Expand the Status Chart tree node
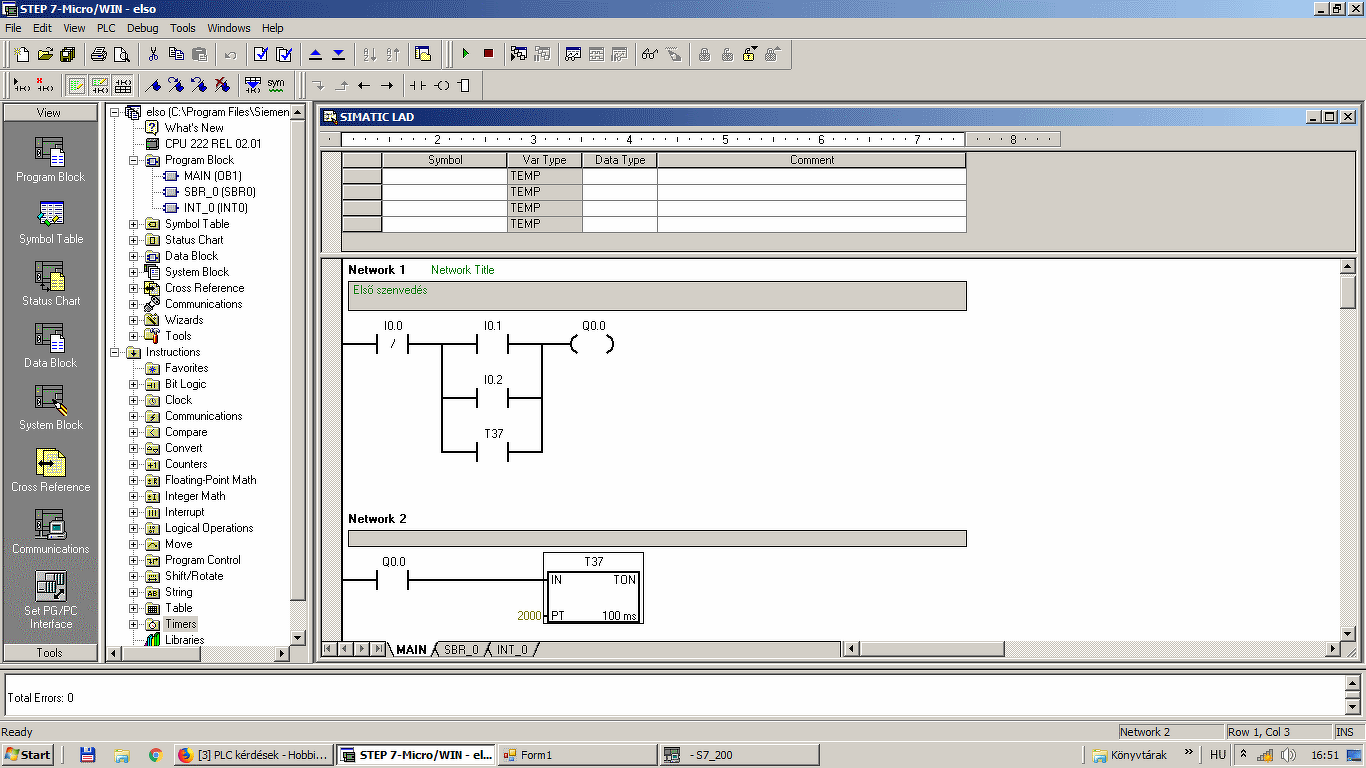The image size is (1366, 768). pyautogui.click(x=134, y=240)
